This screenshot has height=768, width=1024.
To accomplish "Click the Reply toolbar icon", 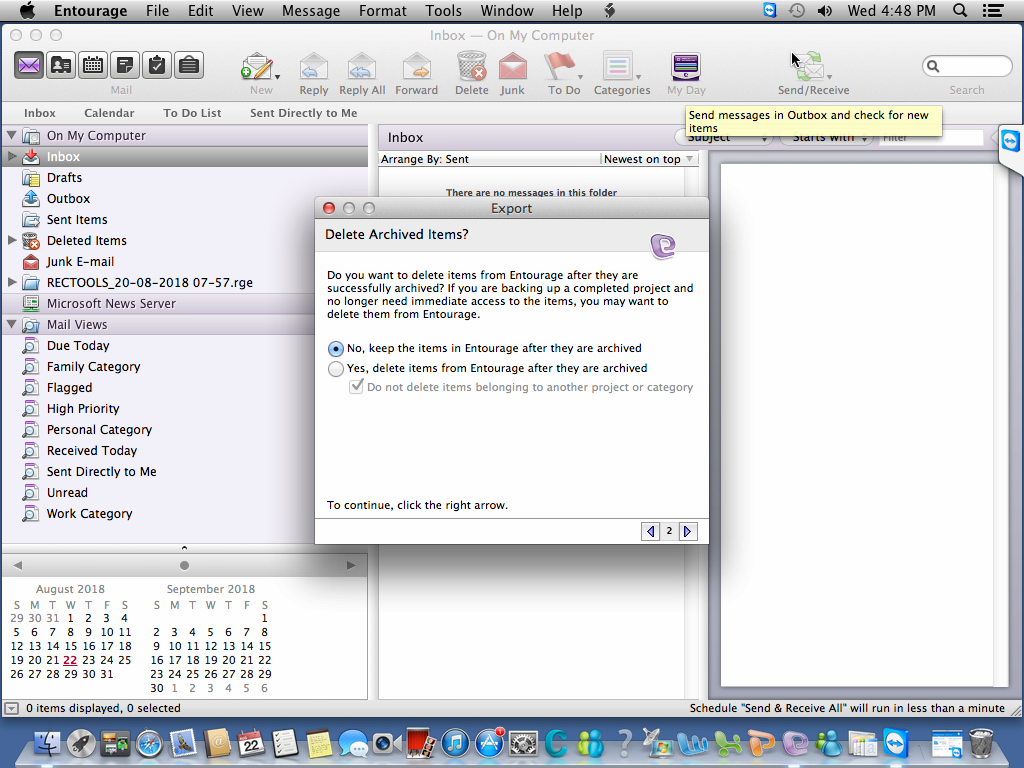I will click(313, 67).
